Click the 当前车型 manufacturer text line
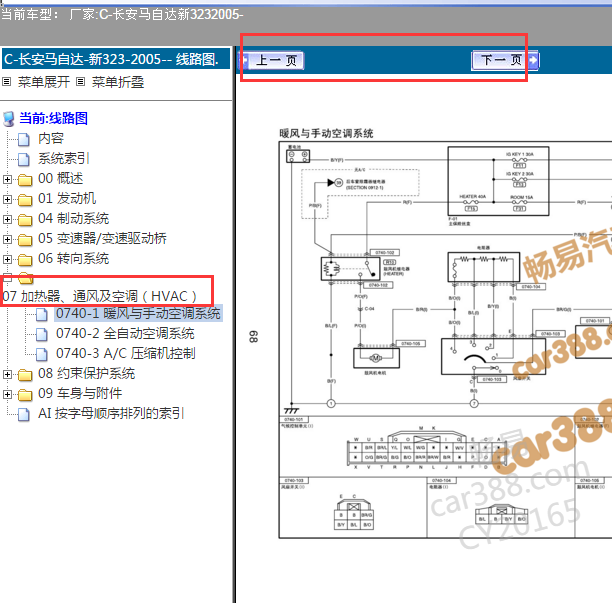Viewport: 612px width, 603px height. click(122, 14)
